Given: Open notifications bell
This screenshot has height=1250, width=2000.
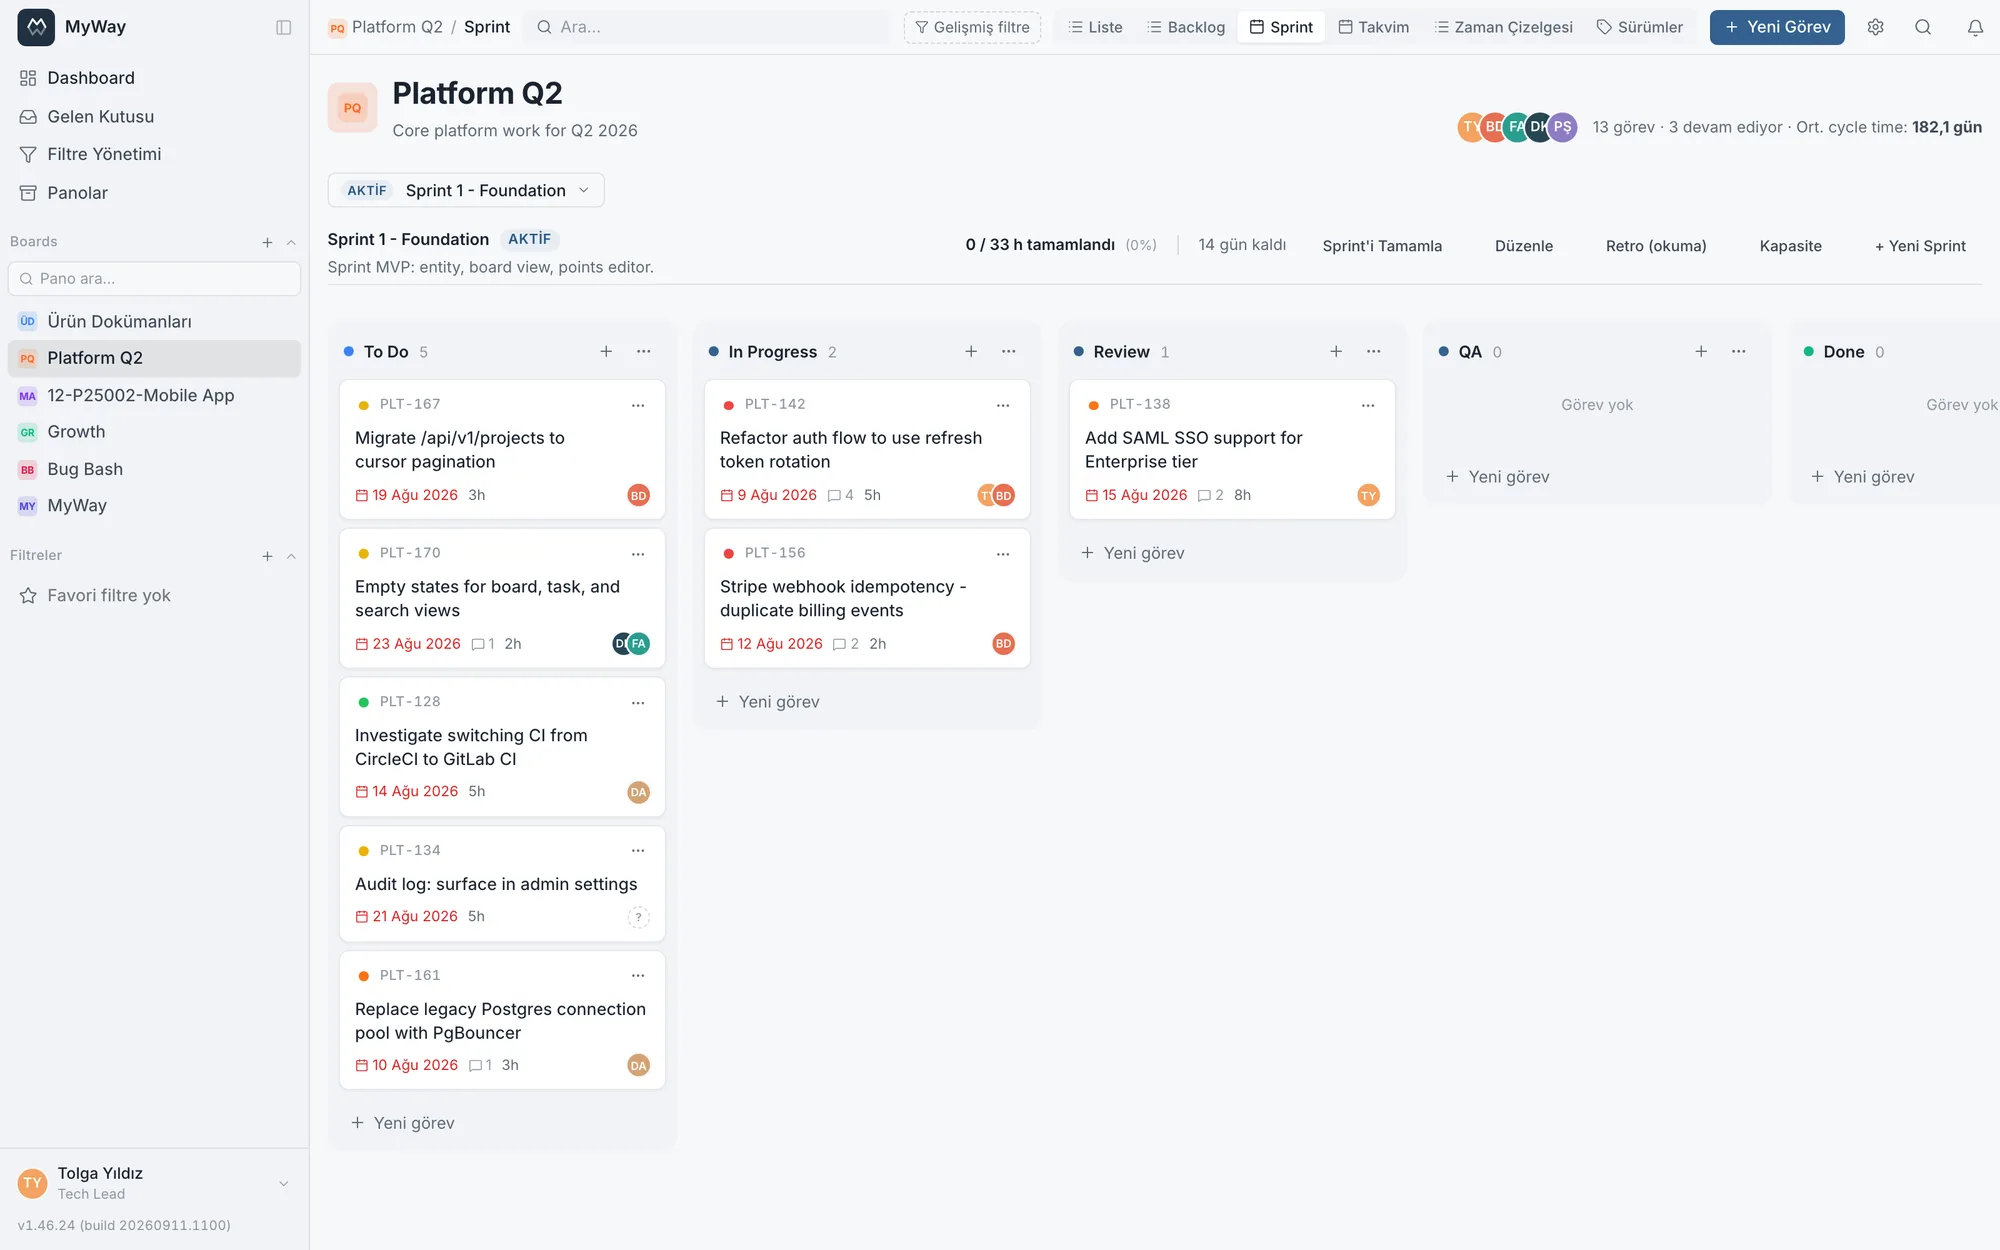Looking at the screenshot, I should (1975, 27).
